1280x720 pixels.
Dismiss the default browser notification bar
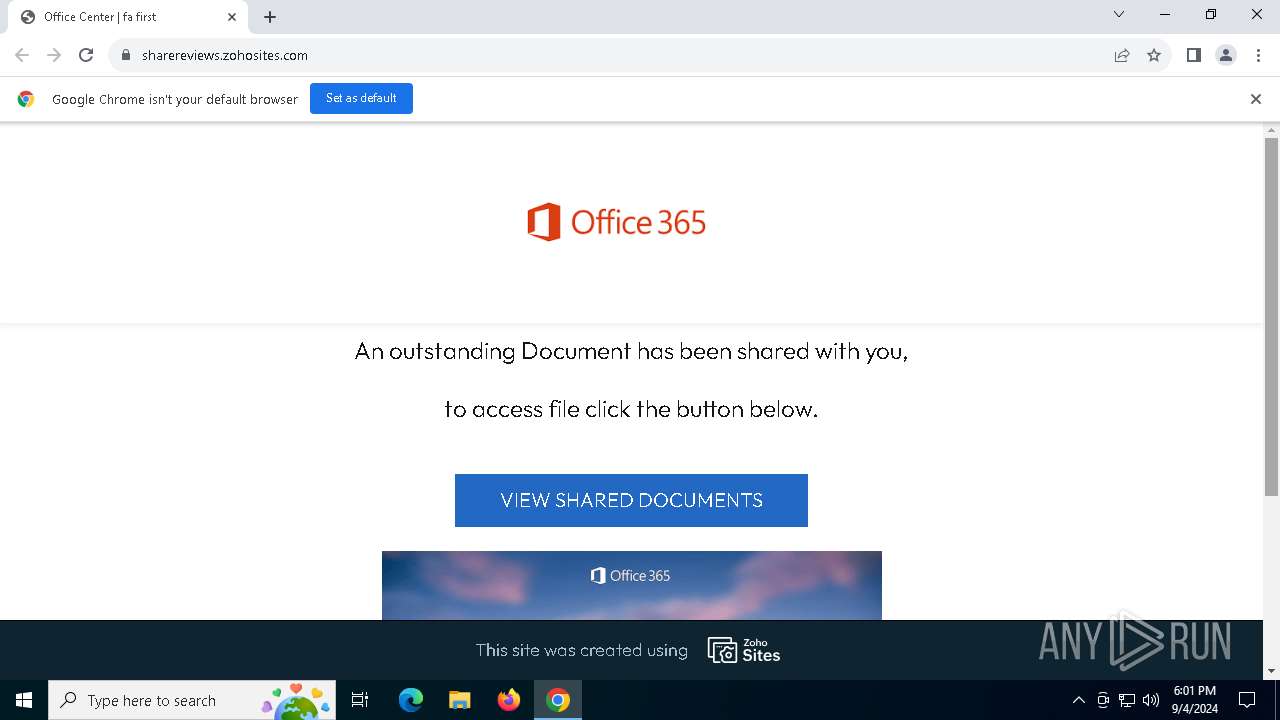tap(1255, 99)
